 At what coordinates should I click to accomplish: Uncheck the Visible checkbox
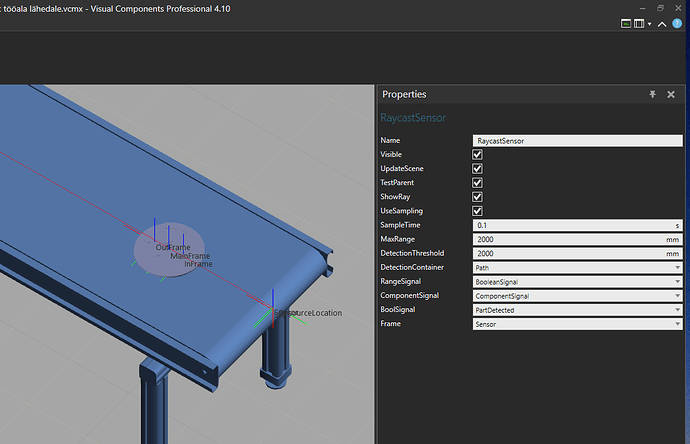click(x=477, y=155)
